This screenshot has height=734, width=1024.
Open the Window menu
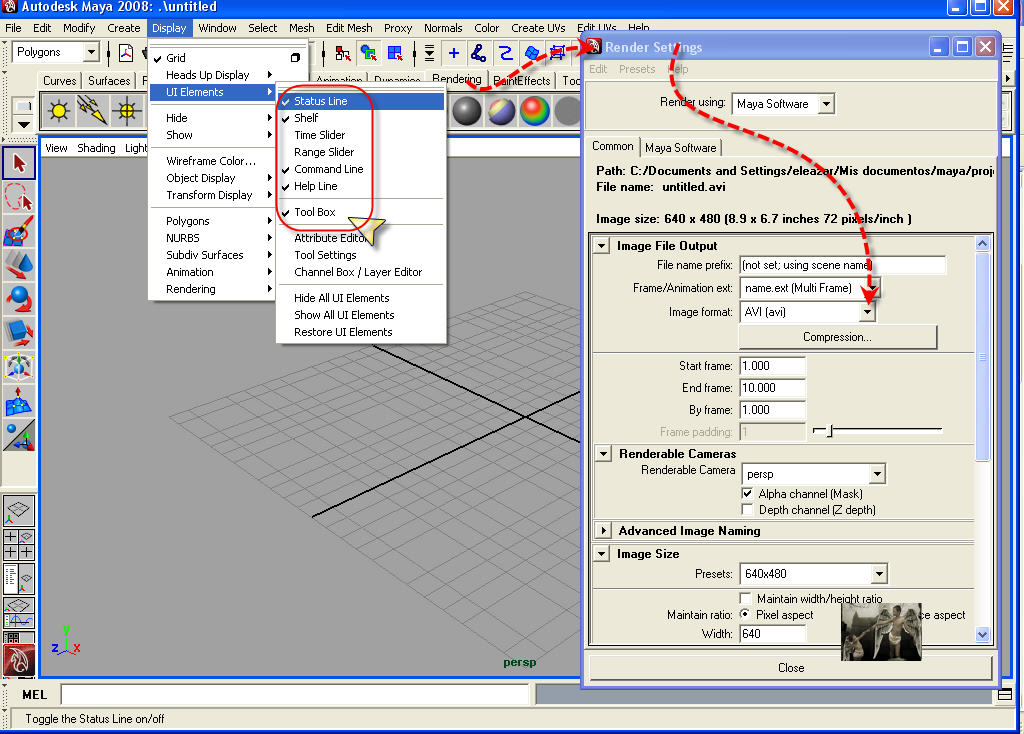pyautogui.click(x=217, y=28)
